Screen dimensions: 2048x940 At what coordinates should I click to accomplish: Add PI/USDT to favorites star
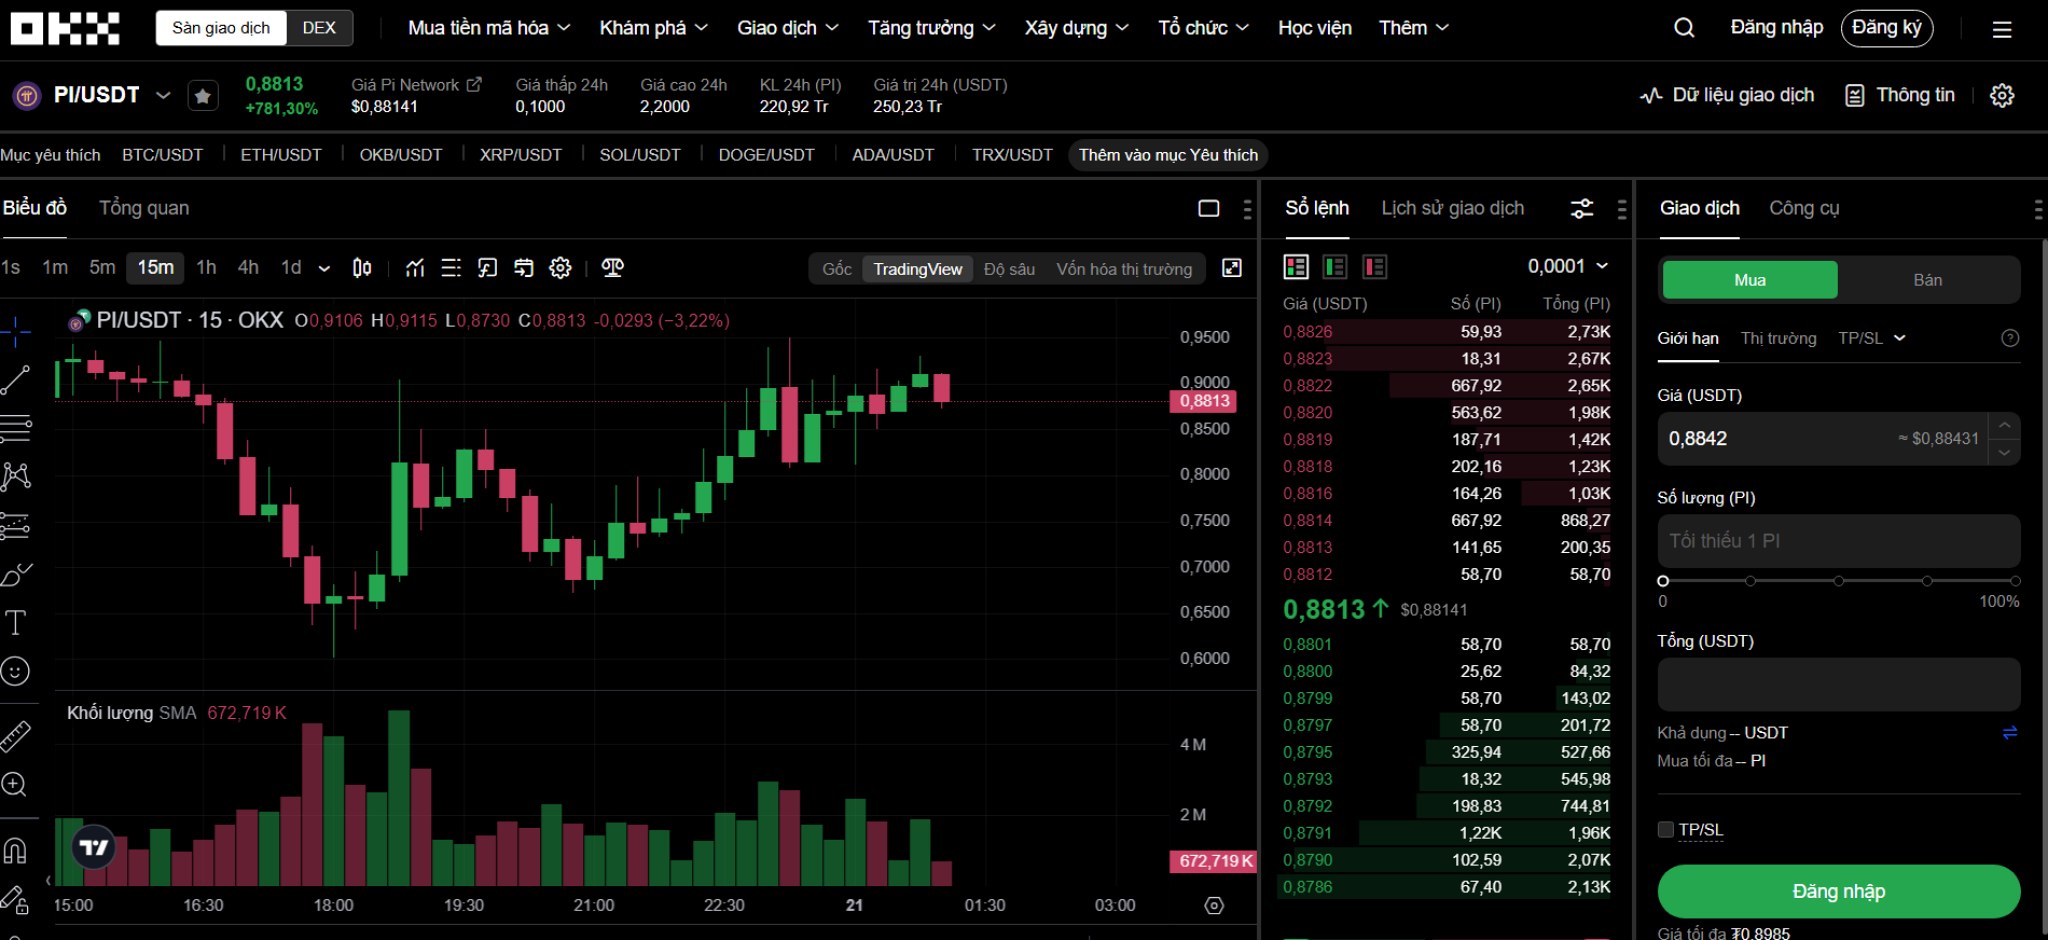click(203, 96)
